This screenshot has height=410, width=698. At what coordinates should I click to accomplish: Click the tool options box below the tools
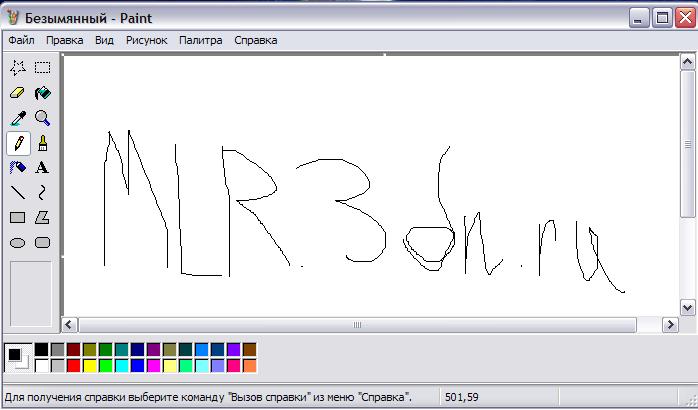(31, 294)
